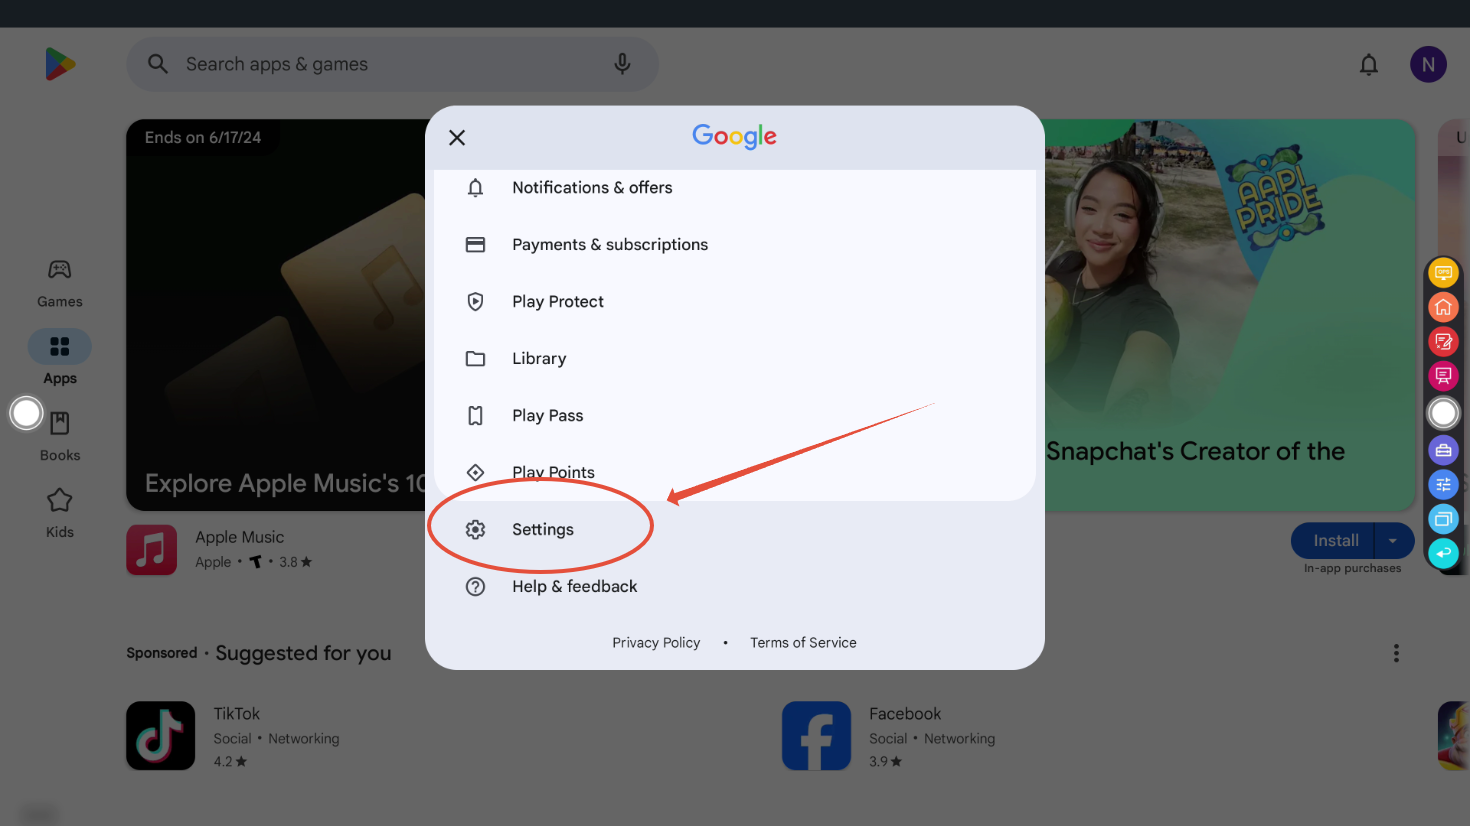Open the Facebook app icon
Screen dimensions: 1470x826
[x=816, y=736]
